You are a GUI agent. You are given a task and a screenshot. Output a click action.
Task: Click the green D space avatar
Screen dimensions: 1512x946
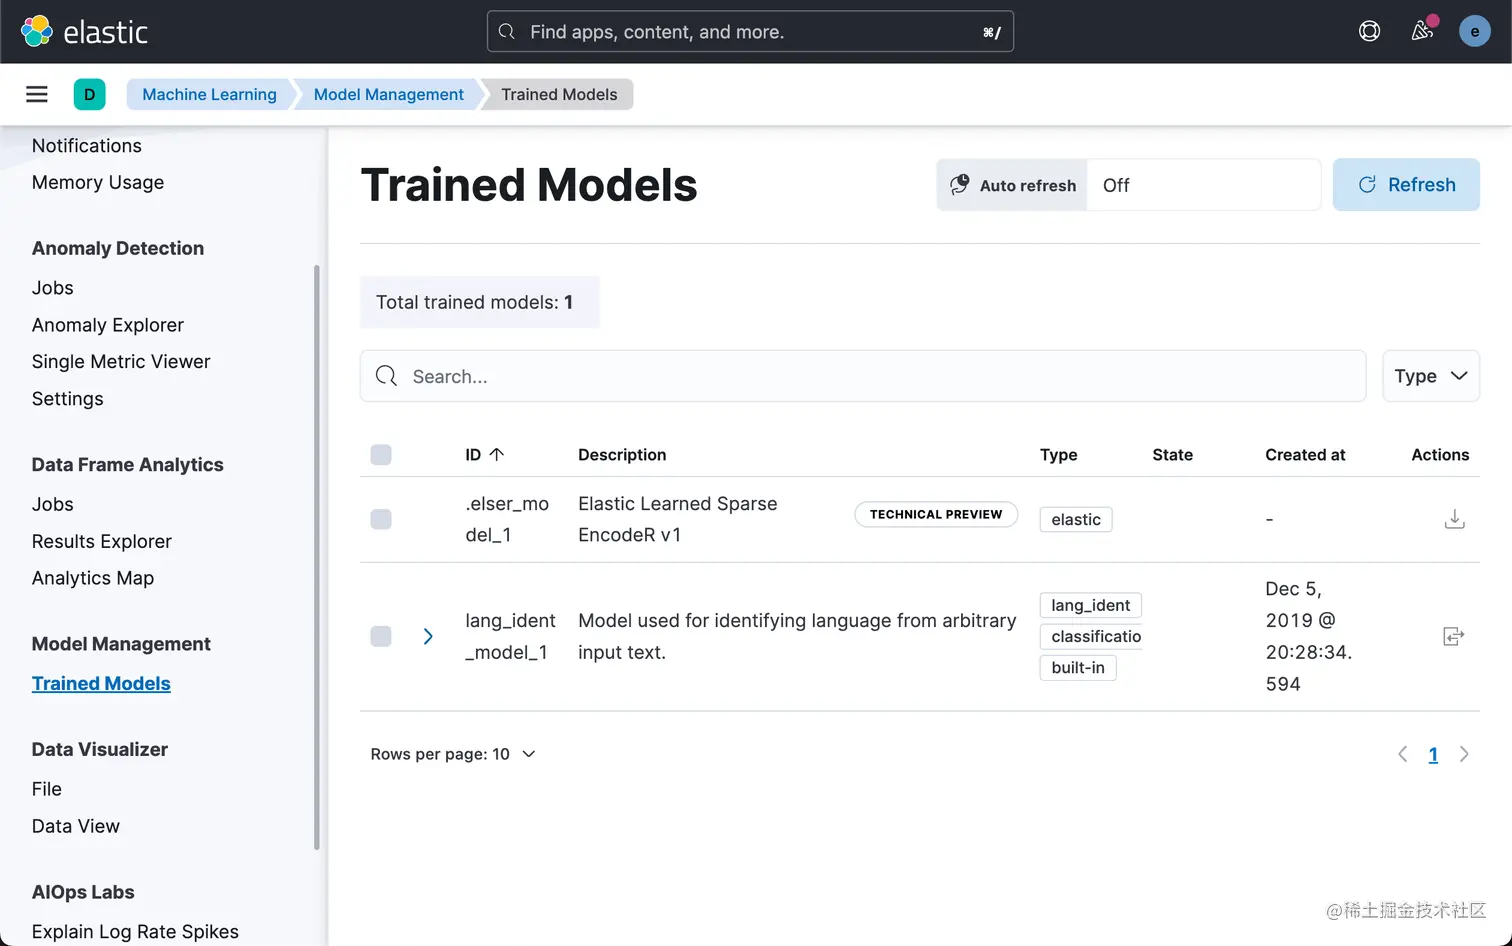coord(89,94)
